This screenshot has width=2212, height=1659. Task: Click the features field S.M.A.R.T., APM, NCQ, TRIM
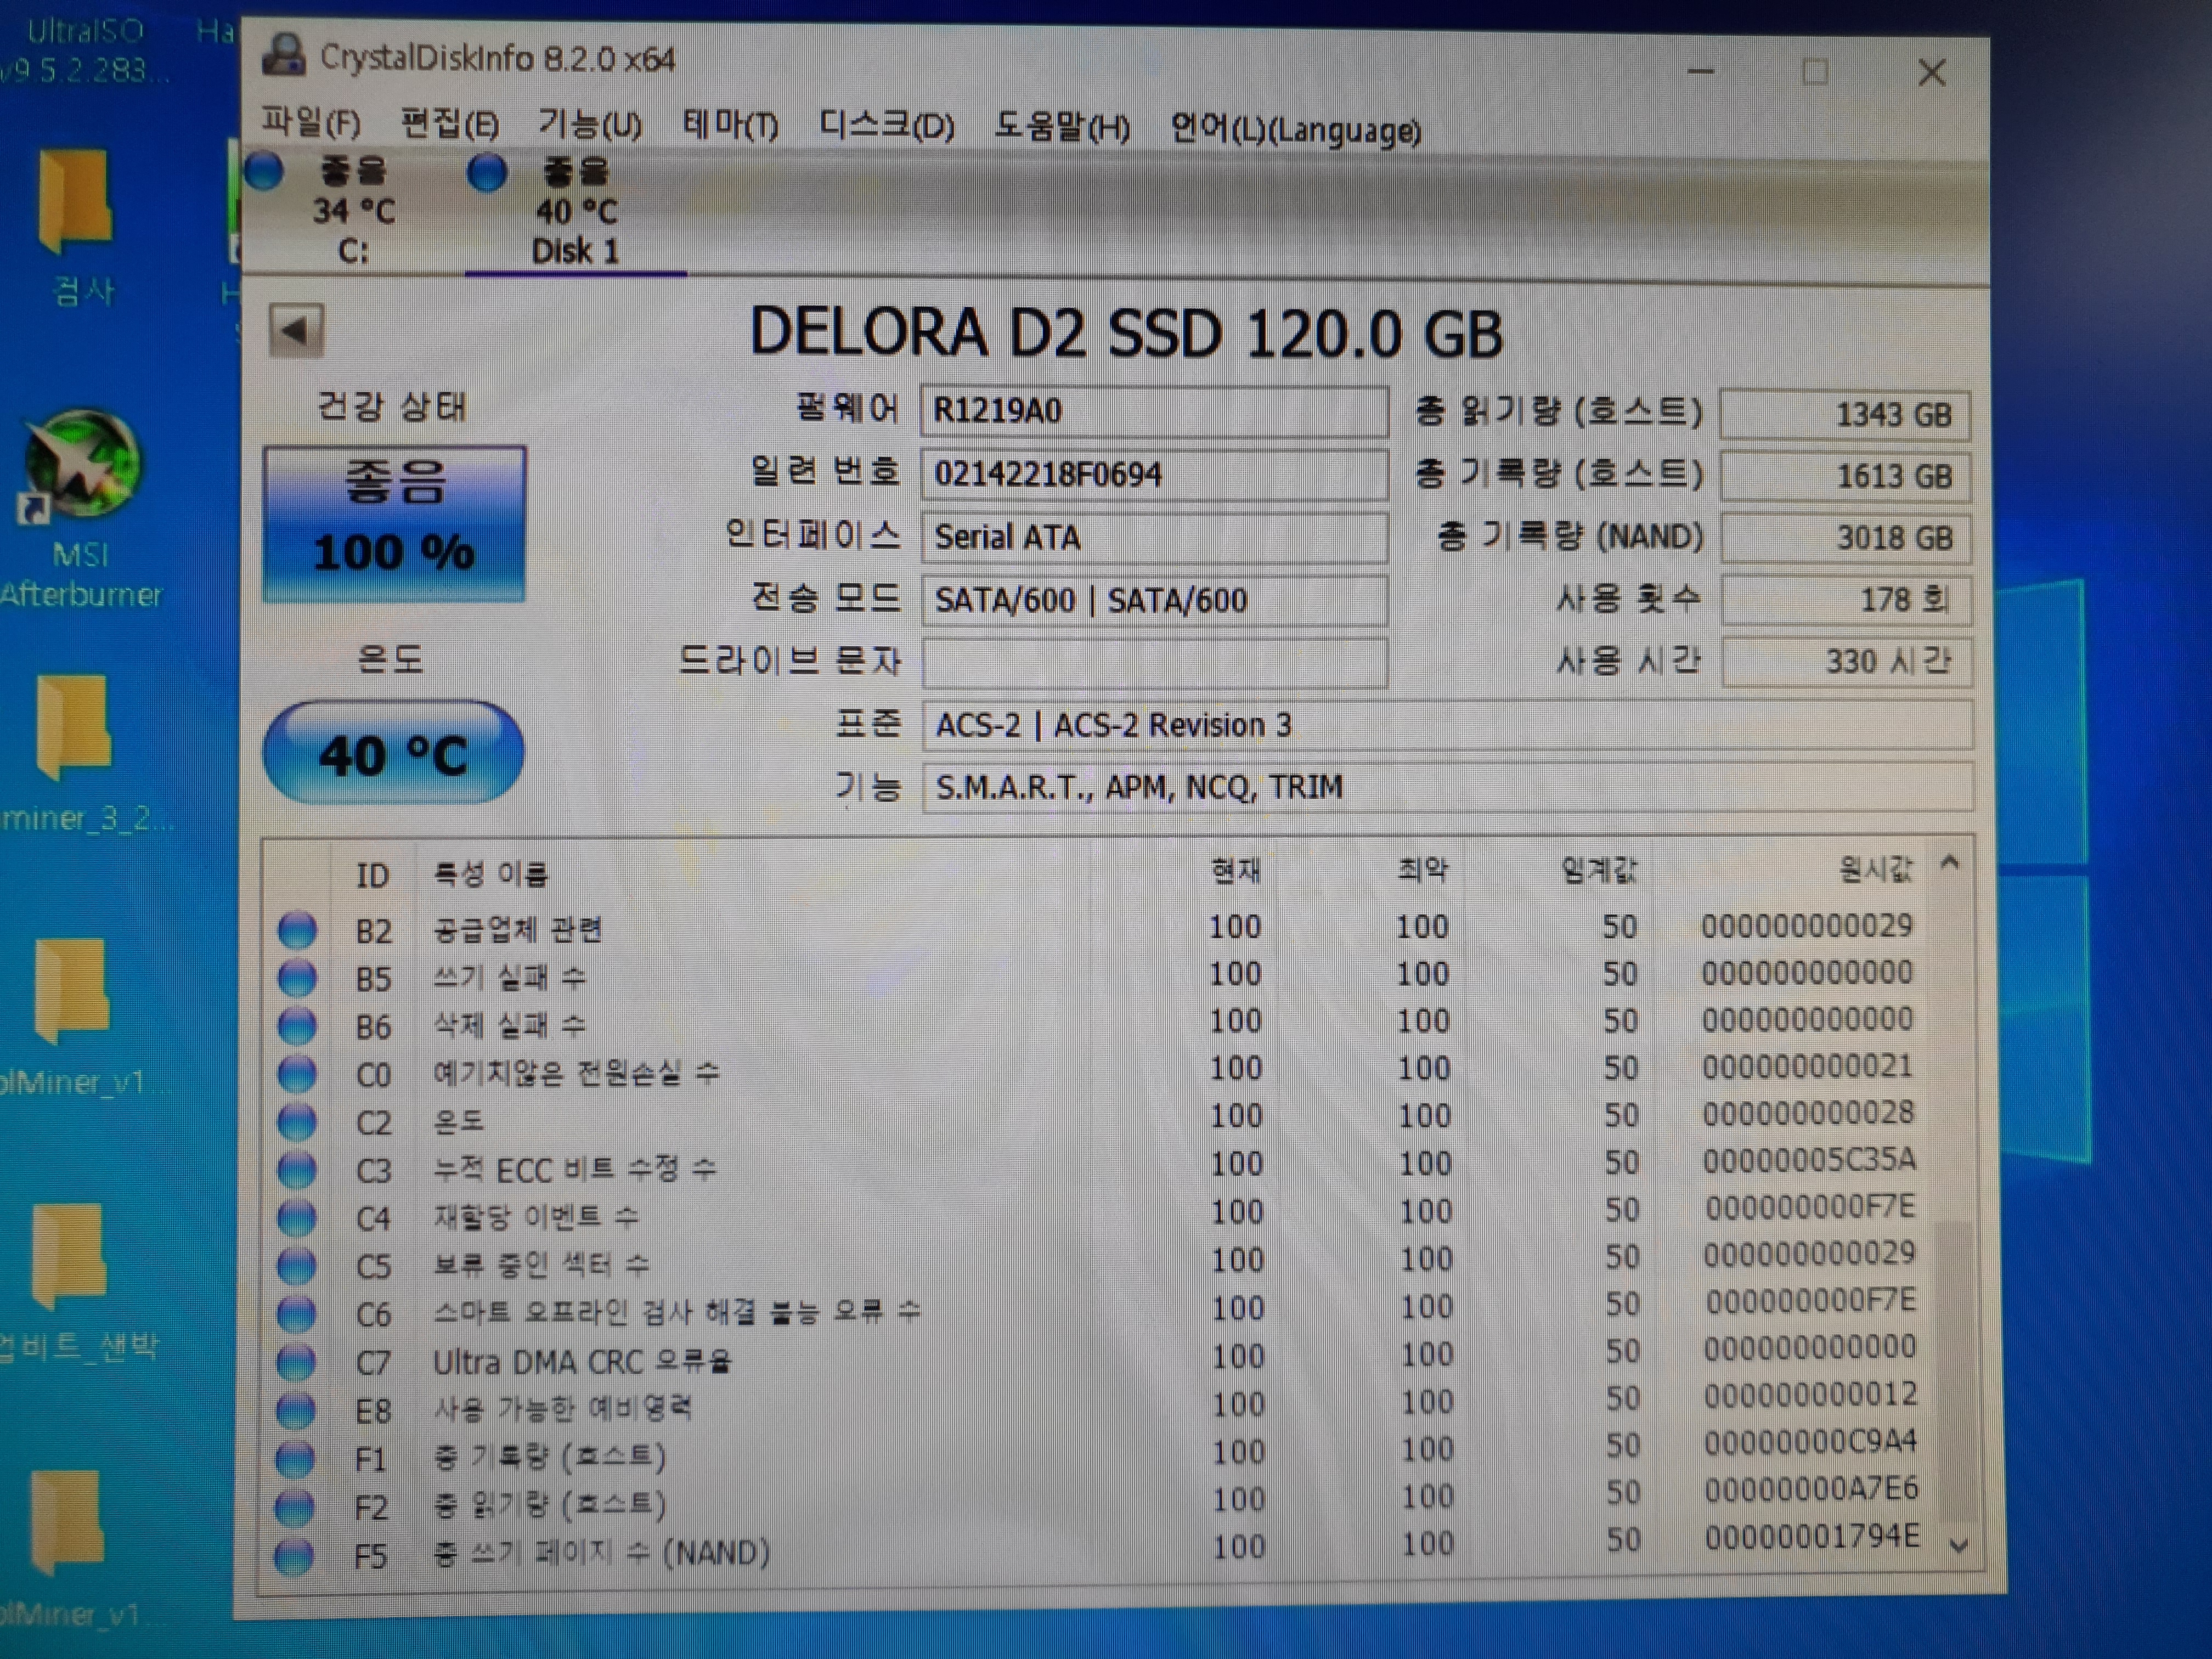pyautogui.click(x=1447, y=788)
